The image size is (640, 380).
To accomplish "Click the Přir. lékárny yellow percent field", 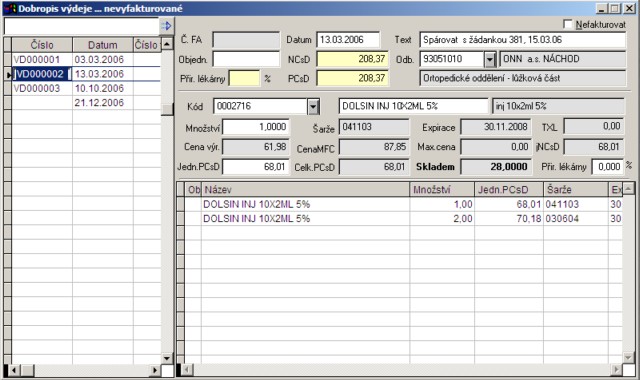I will [x=244, y=78].
